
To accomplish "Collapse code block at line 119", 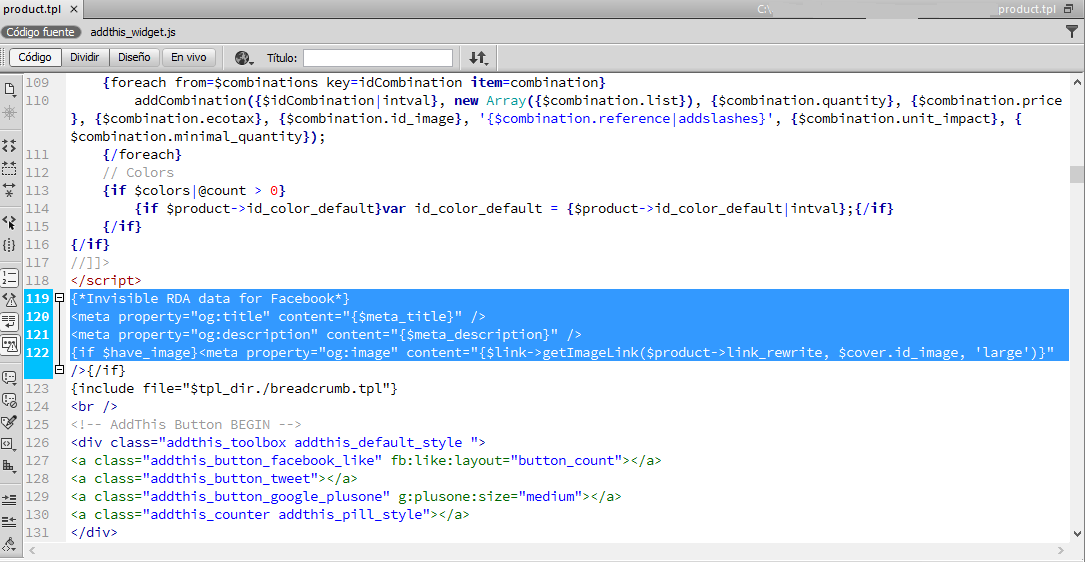I will 59,298.
